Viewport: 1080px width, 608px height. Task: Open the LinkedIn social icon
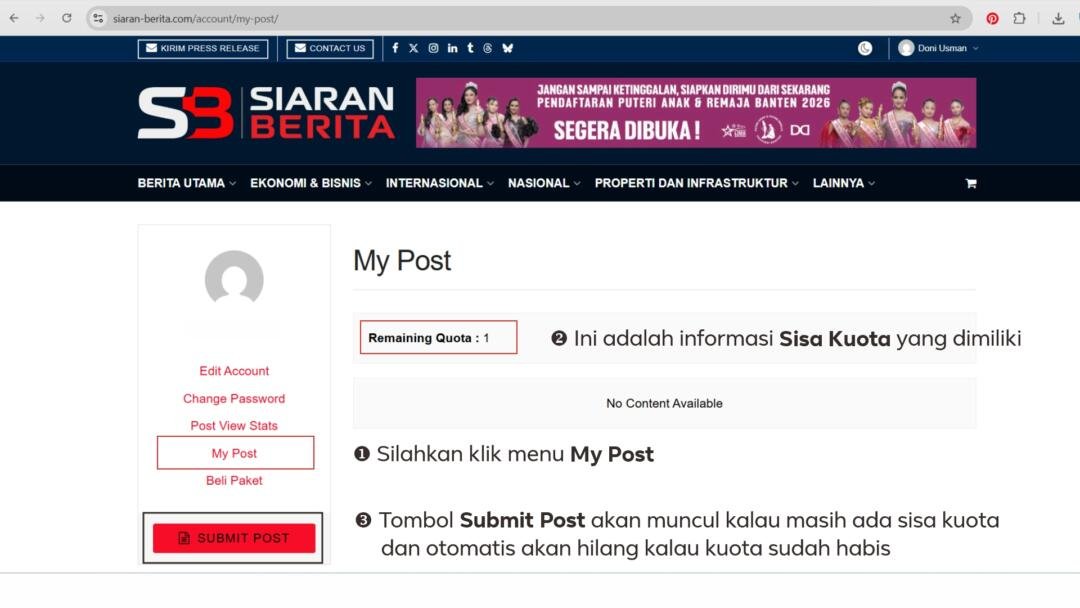(x=452, y=47)
